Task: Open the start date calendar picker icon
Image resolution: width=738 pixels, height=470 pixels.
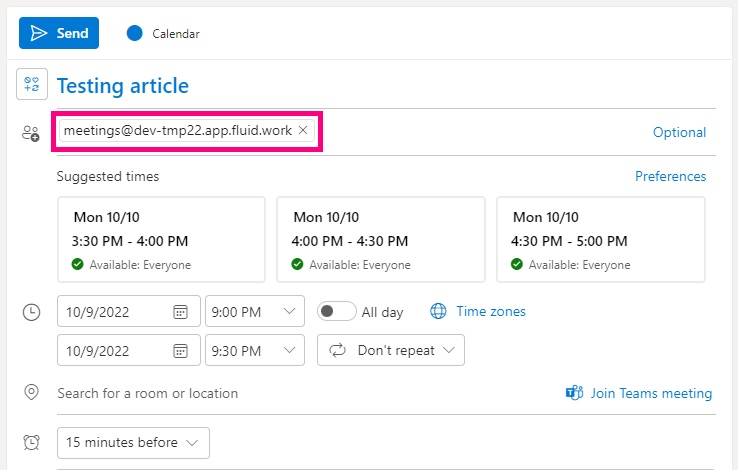Action: 180,311
